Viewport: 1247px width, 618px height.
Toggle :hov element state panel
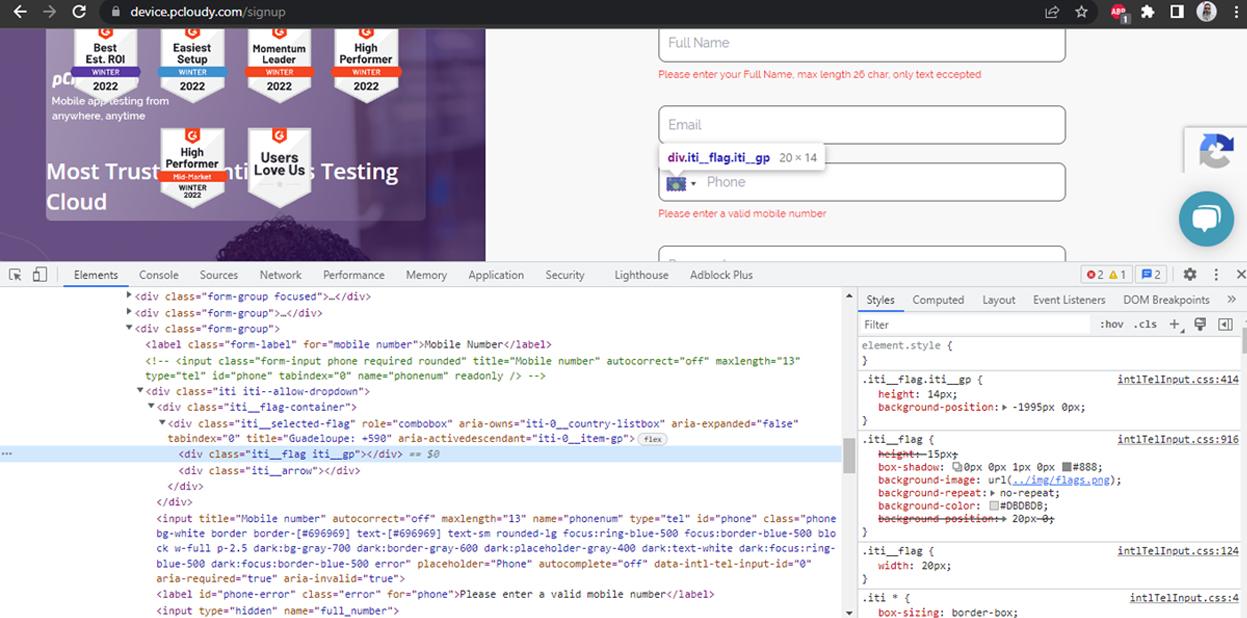(x=1111, y=324)
